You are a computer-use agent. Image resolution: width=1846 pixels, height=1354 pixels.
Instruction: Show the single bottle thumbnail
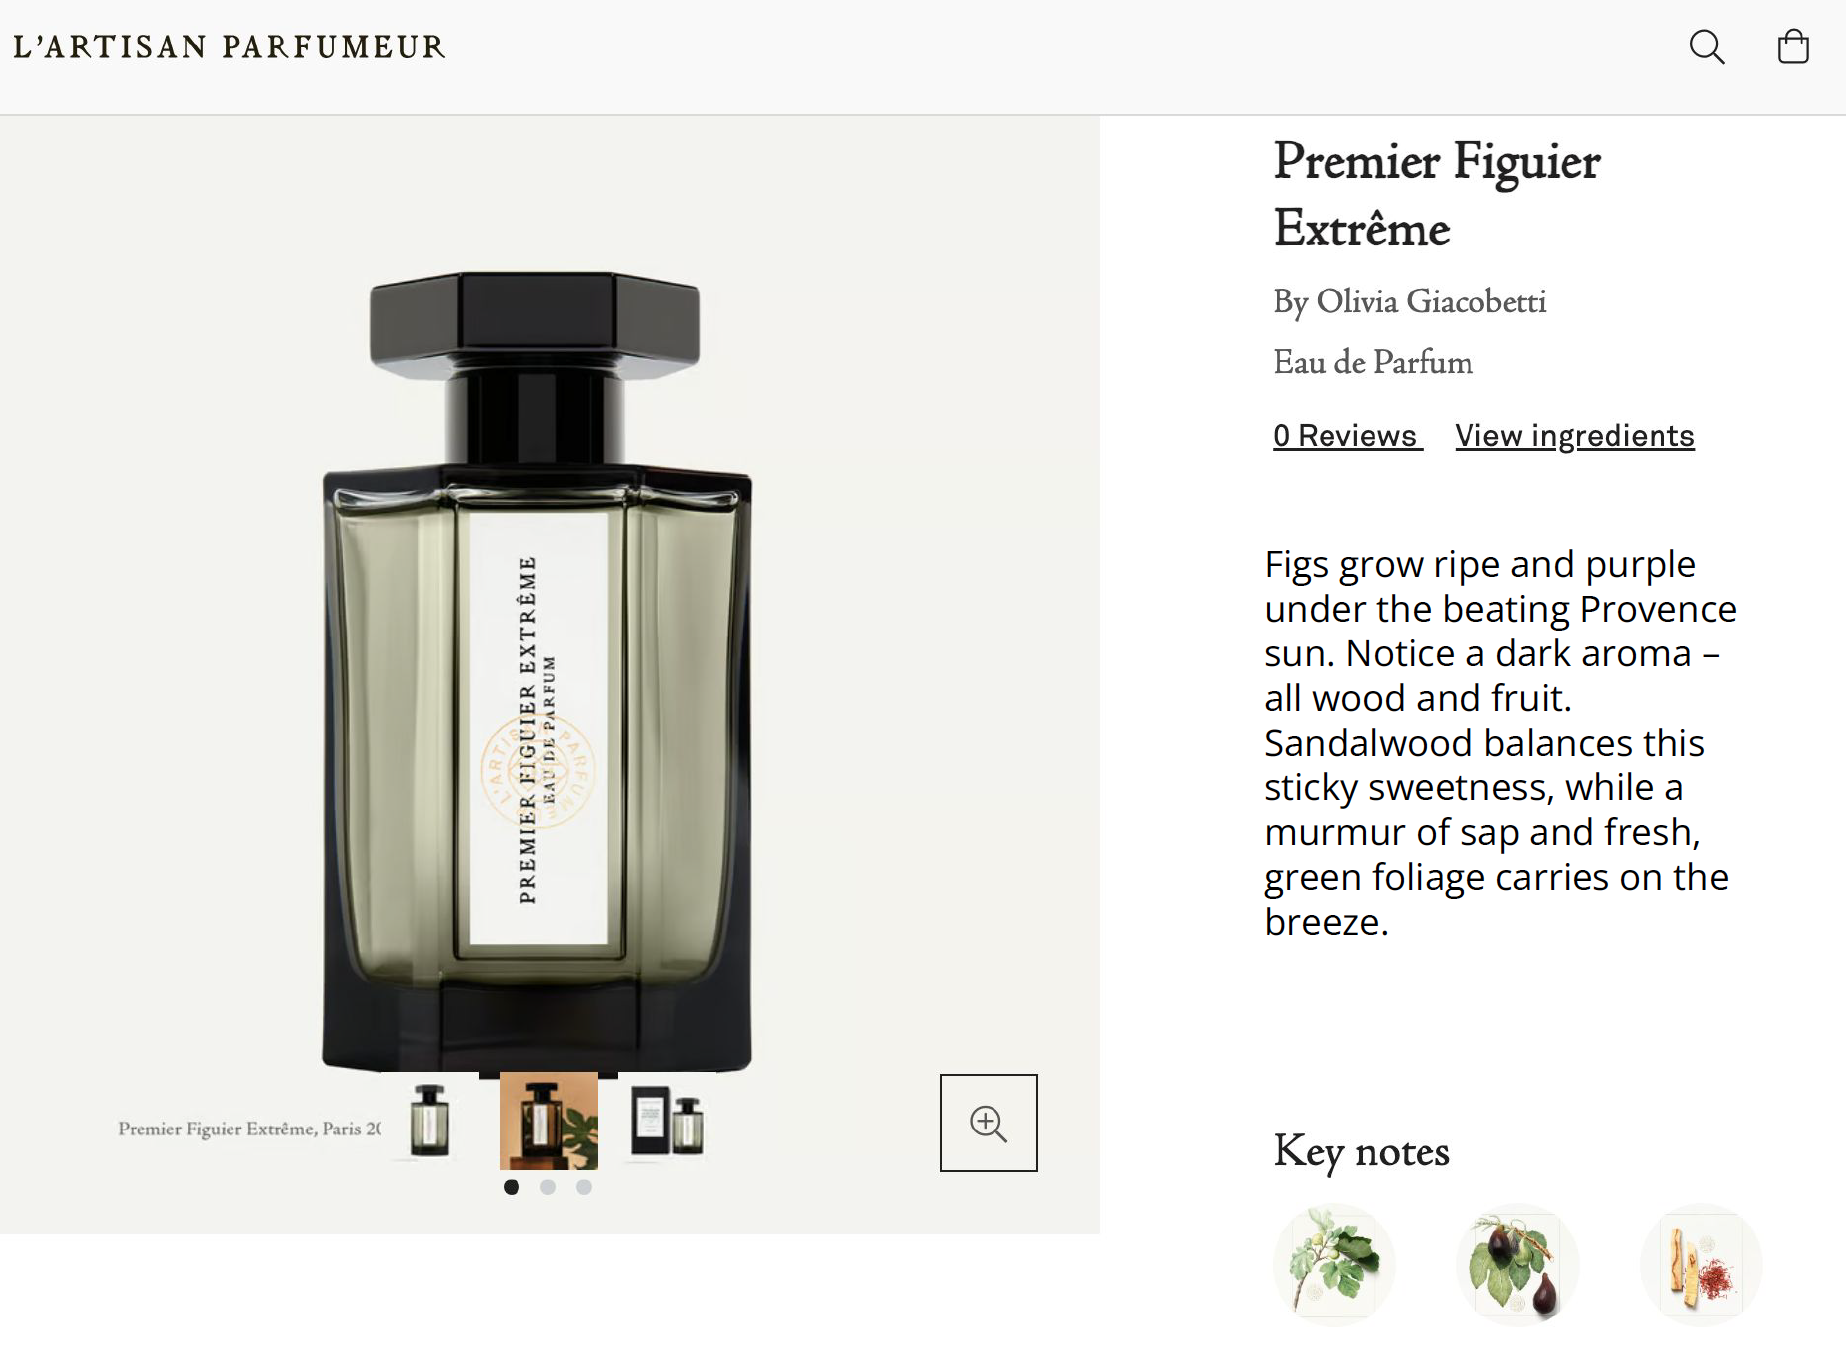point(430,1120)
